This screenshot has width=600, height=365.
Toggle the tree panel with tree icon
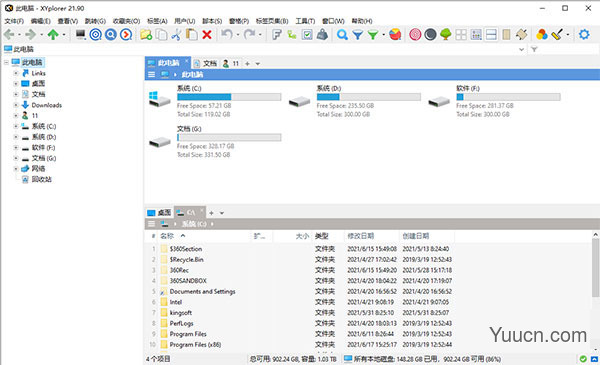pyautogui.click(x=446, y=34)
